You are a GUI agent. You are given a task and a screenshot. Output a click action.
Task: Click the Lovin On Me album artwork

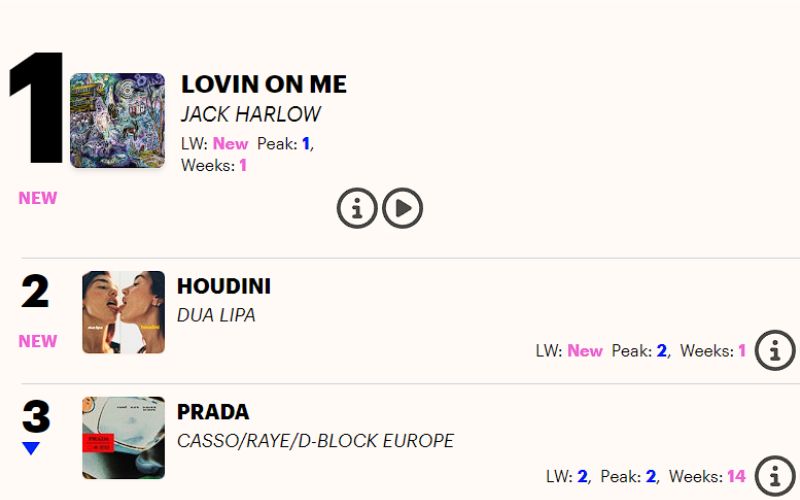point(117,120)
